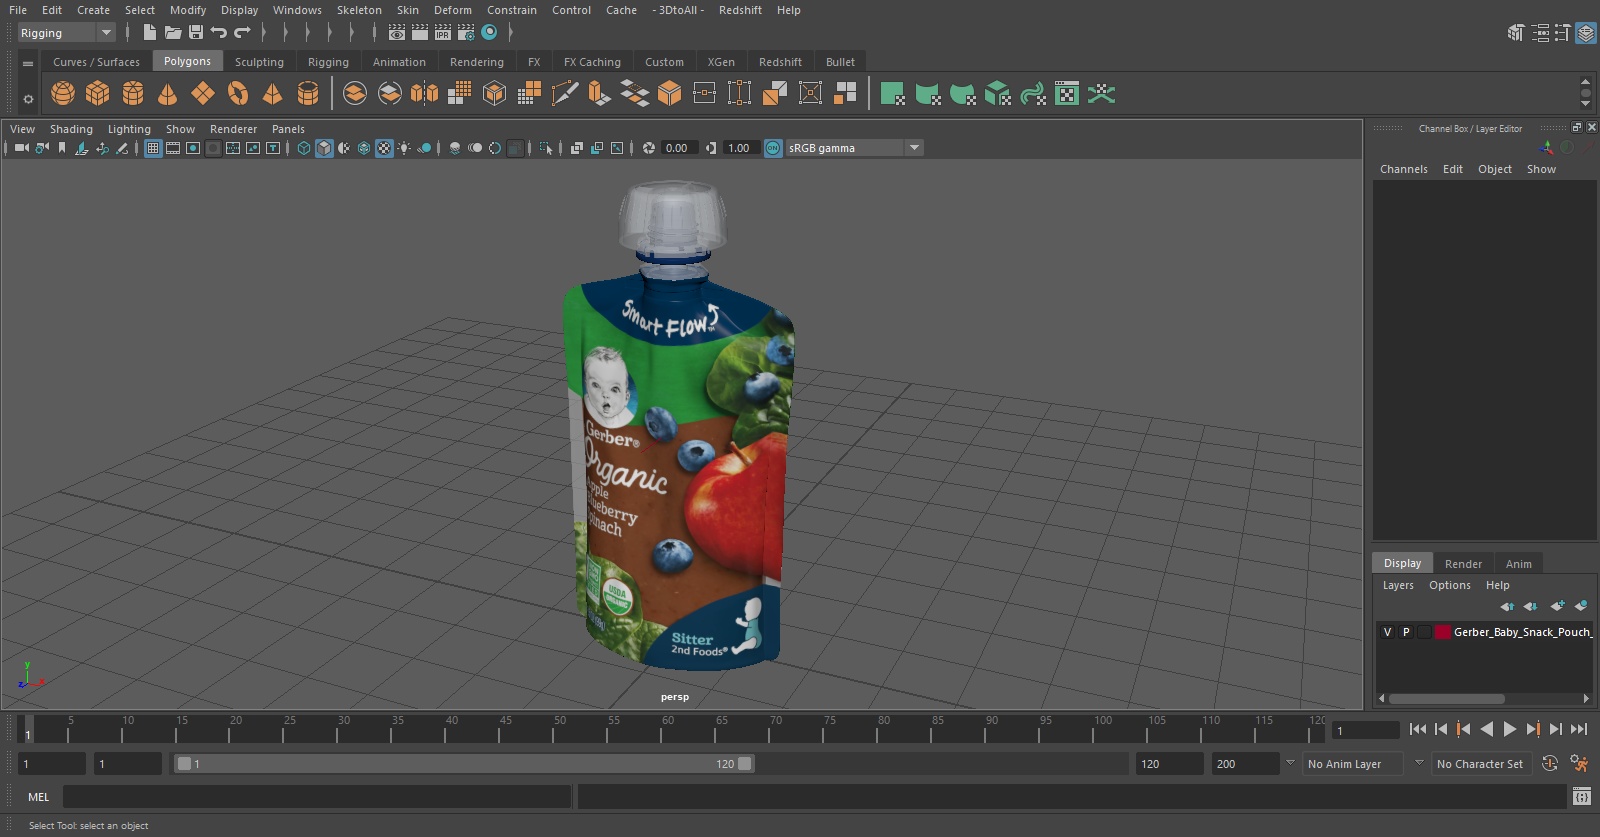Click the layer editor horizontal scrollbar
The image size is (1600, 837).
point(1446,699)
